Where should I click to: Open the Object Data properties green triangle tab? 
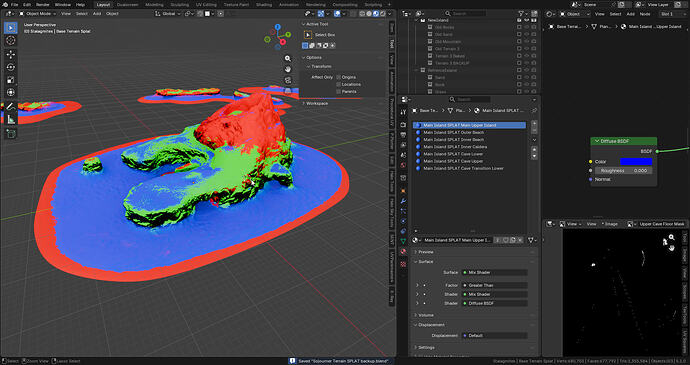click(403, 241)
